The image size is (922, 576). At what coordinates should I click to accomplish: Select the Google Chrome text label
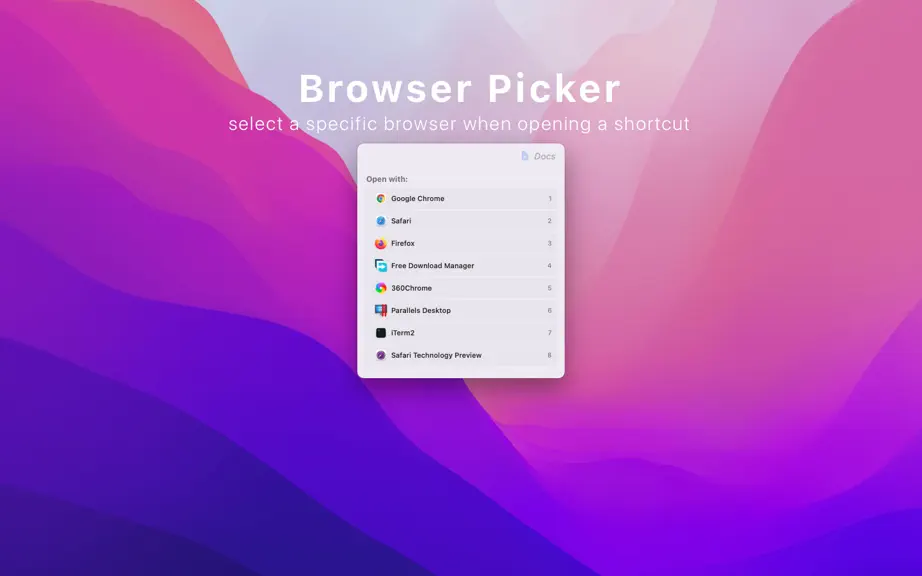417,199
